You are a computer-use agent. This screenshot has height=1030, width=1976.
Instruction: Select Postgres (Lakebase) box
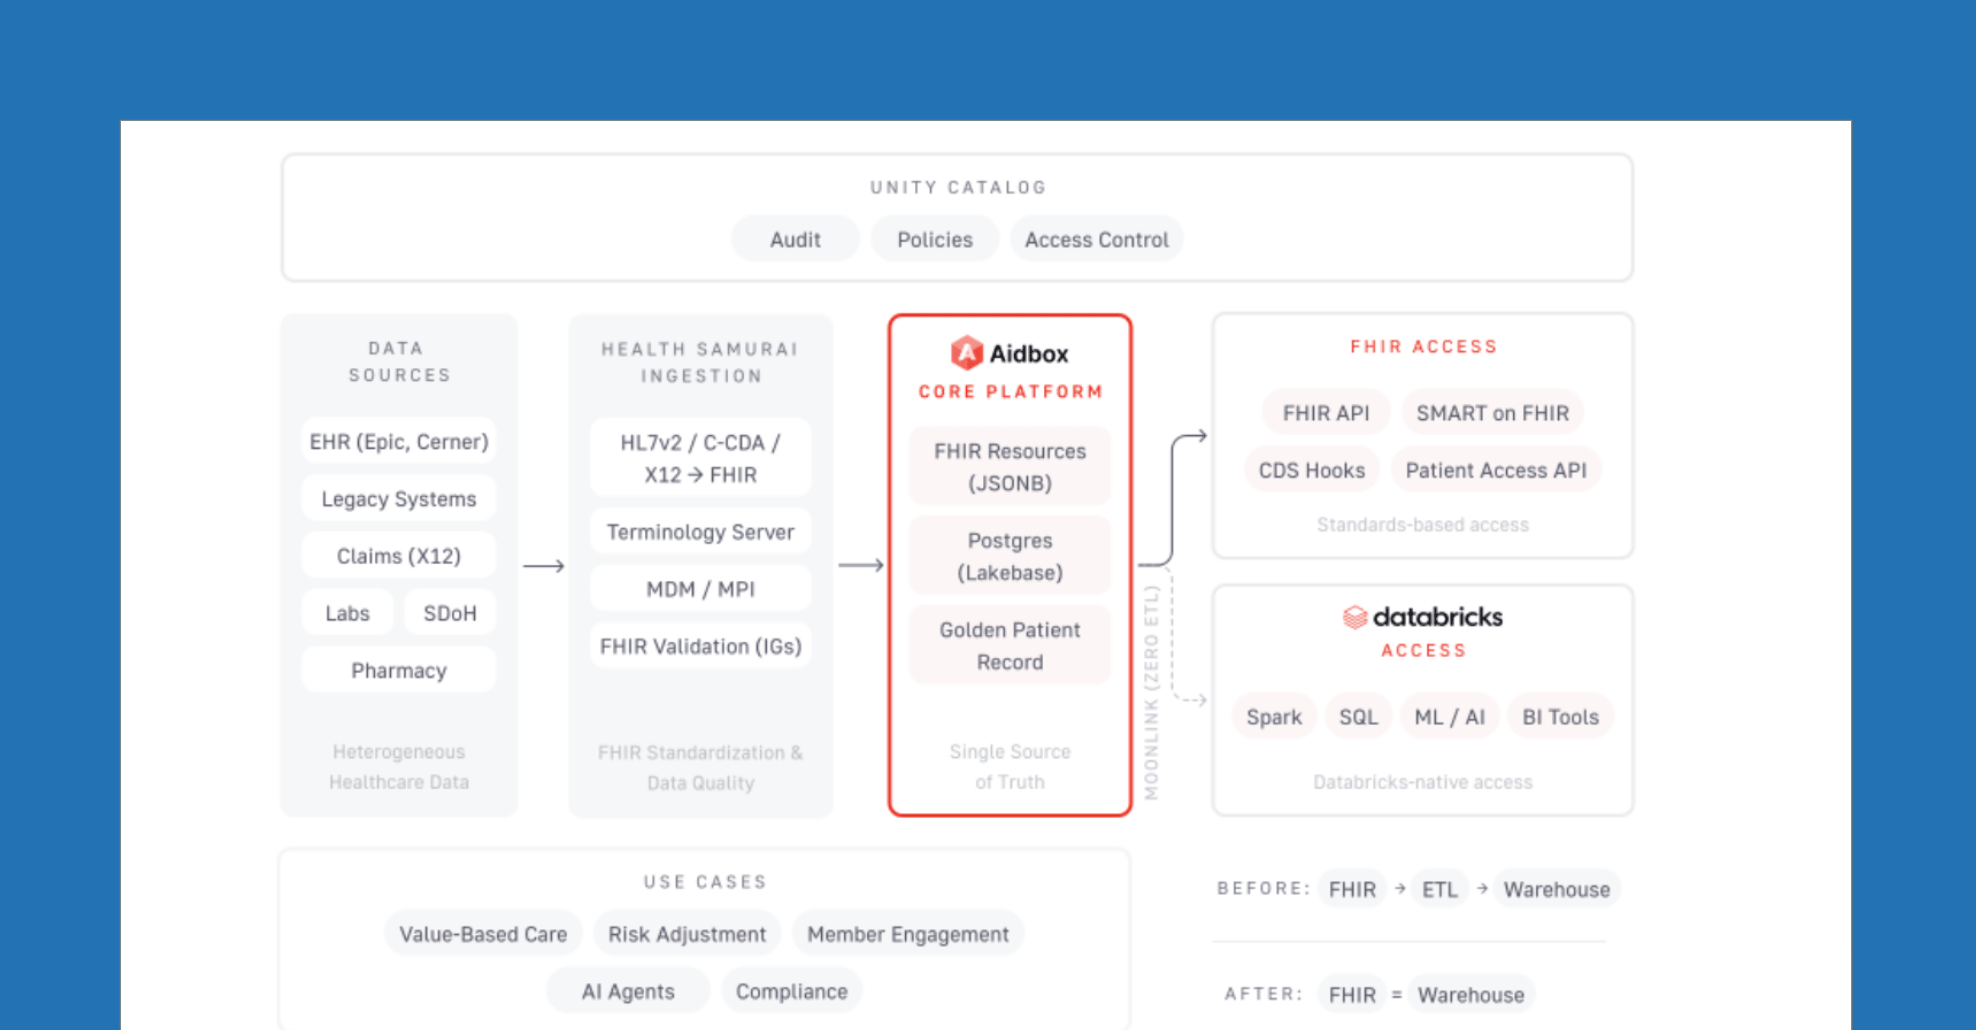click(x=1010, y=555)
